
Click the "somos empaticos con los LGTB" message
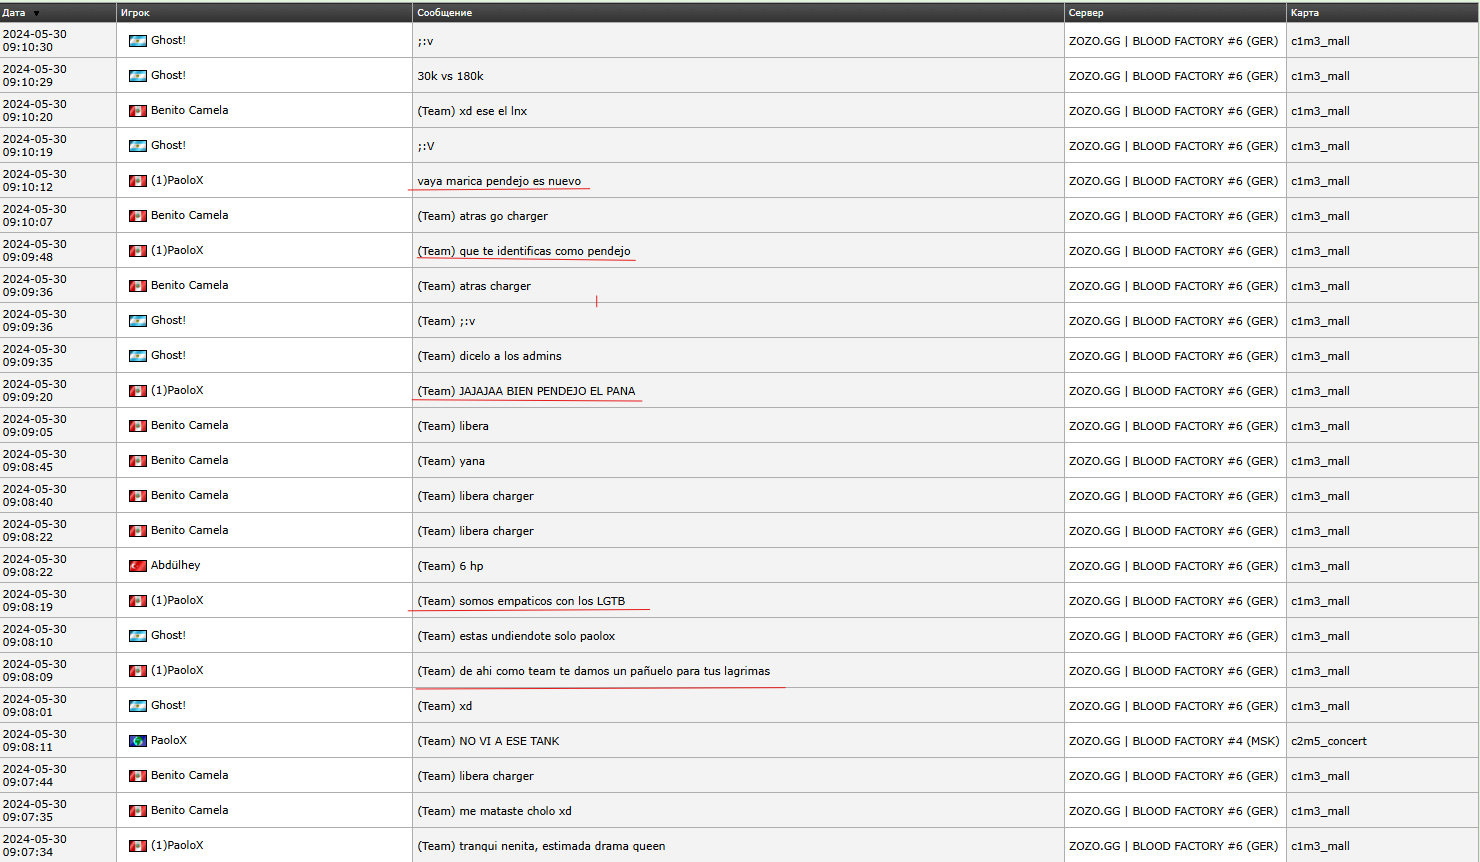(521, 601)
